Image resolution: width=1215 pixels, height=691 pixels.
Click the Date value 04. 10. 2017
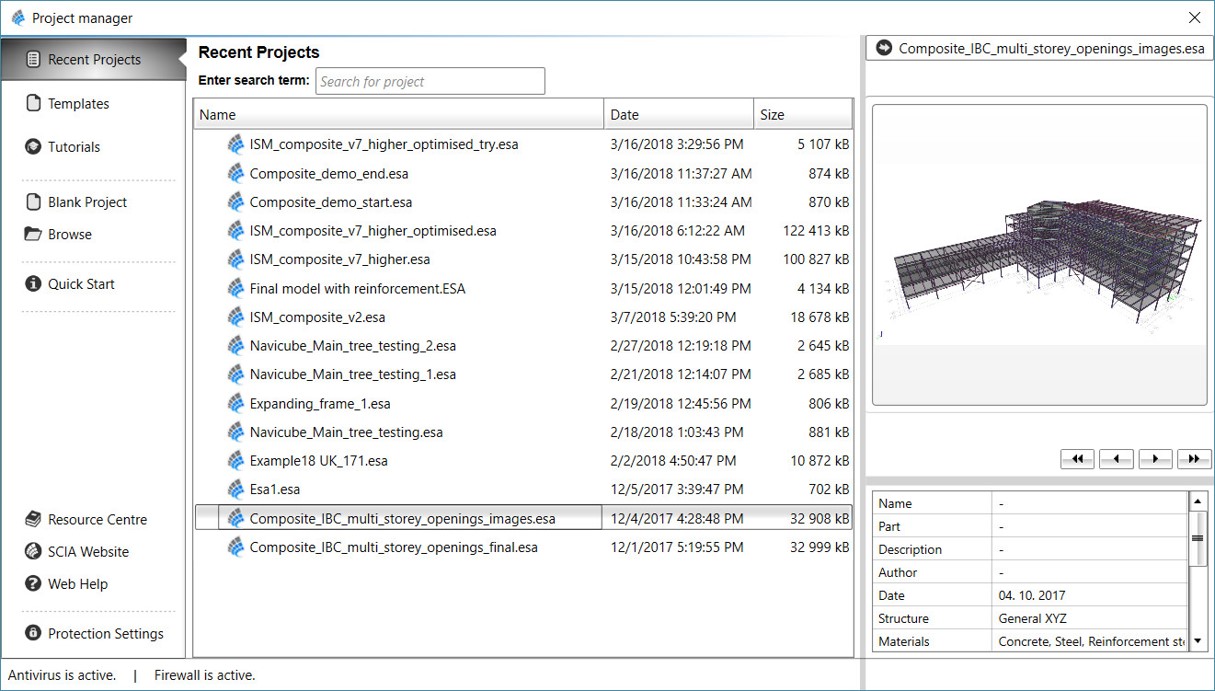click(x=1031, y=596)
